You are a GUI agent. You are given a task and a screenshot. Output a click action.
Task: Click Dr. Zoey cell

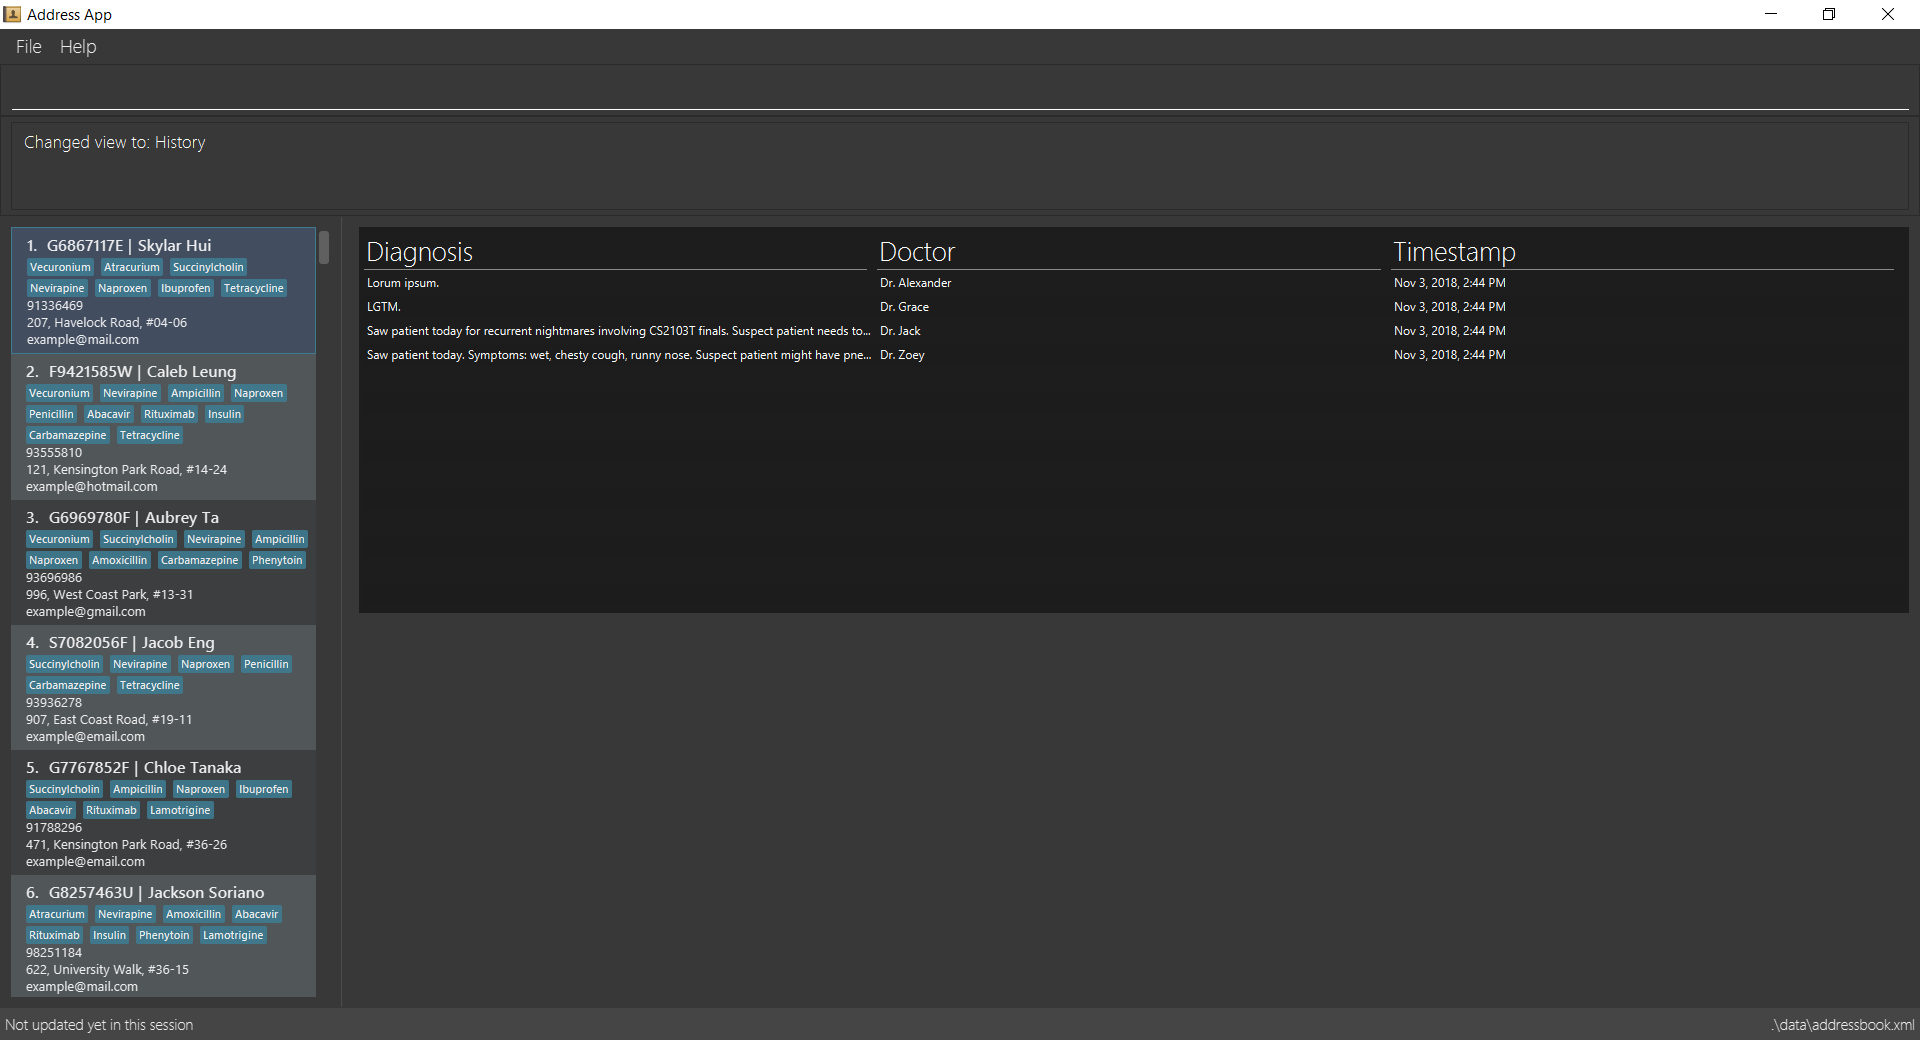tap(902, 355)
